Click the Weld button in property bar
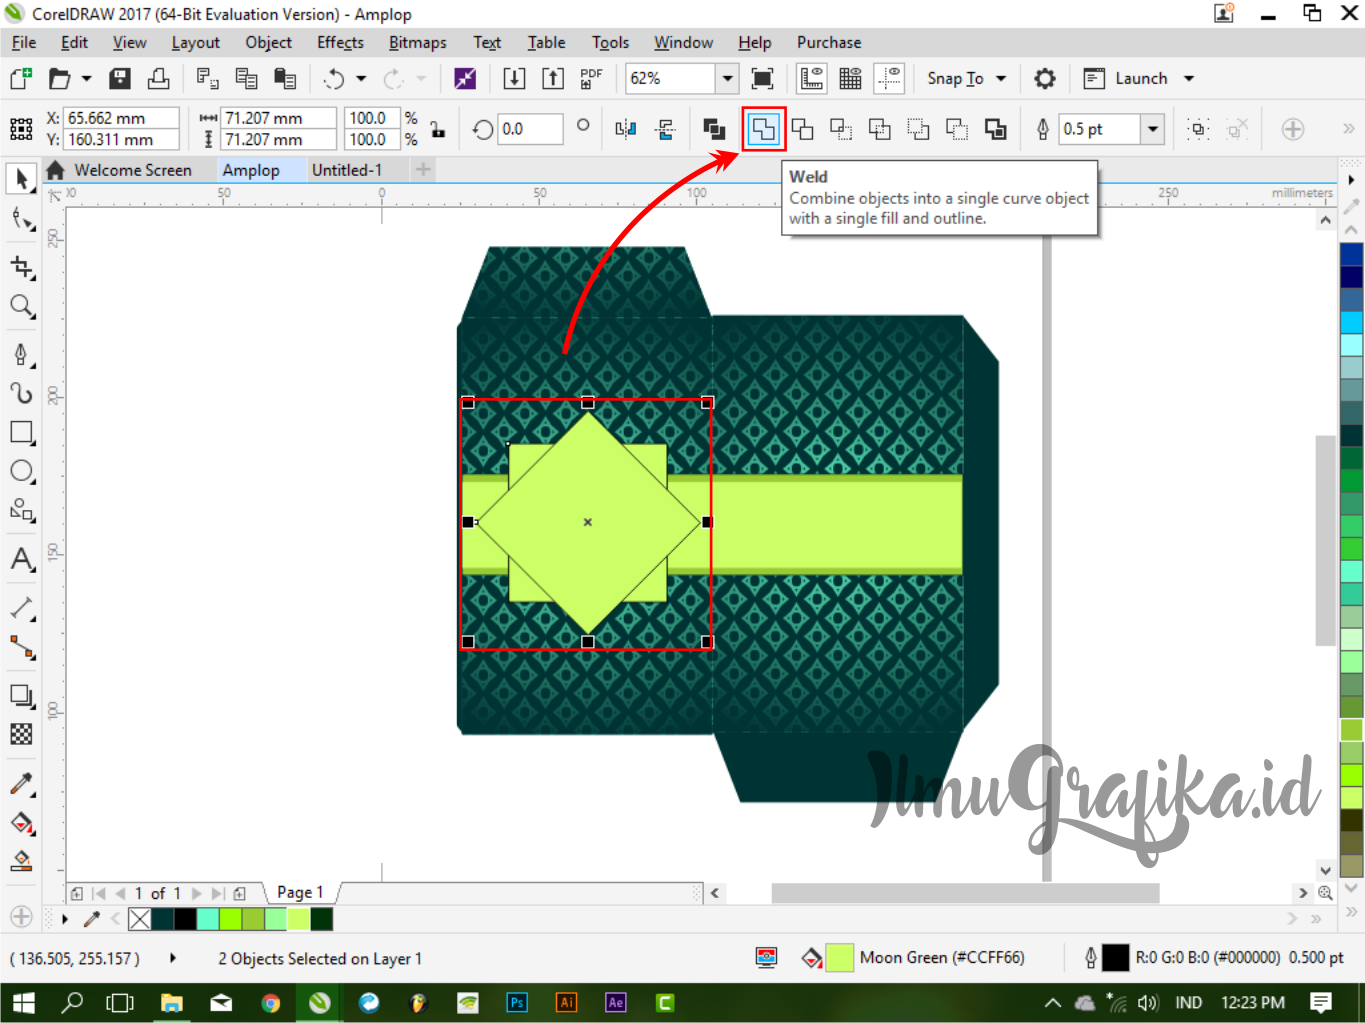1365x1023 pixels. pyautogui.click(x=763, y=129)
